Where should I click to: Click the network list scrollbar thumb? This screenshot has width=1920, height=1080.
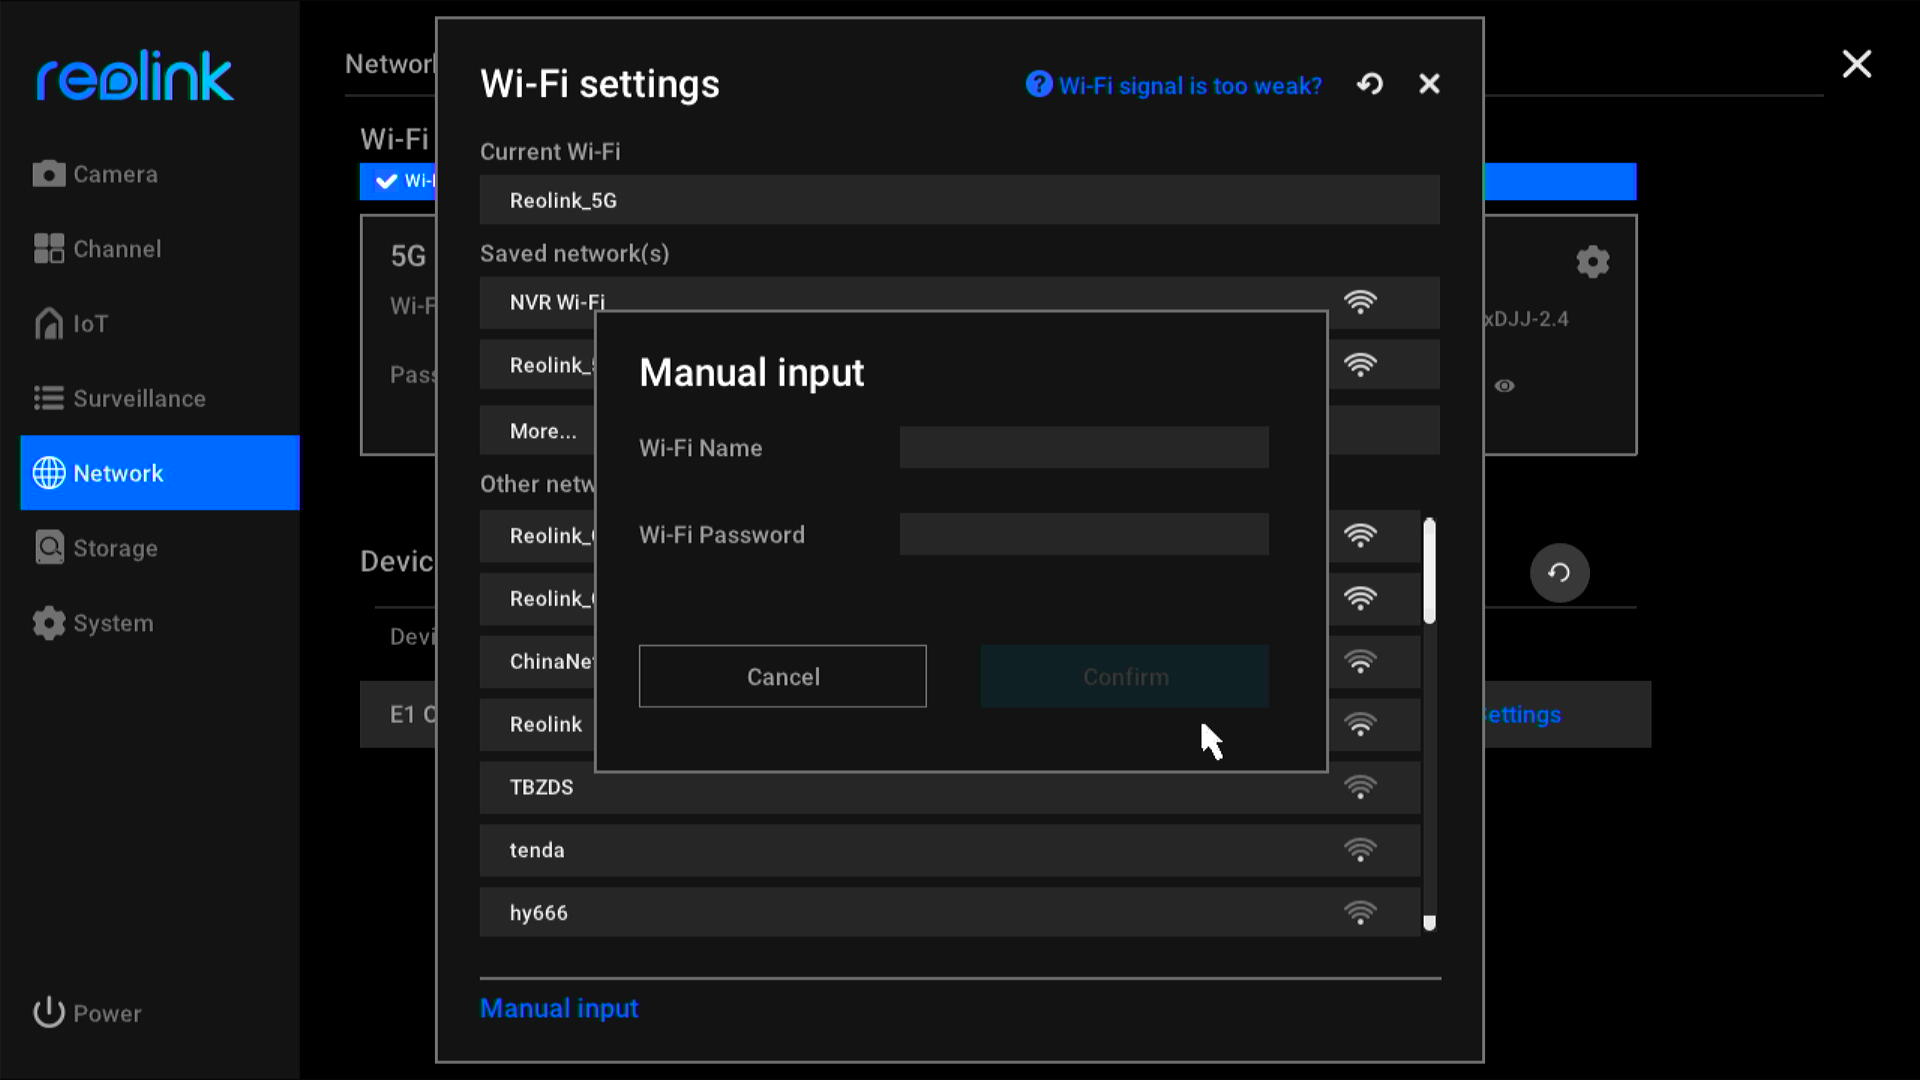1430,571
